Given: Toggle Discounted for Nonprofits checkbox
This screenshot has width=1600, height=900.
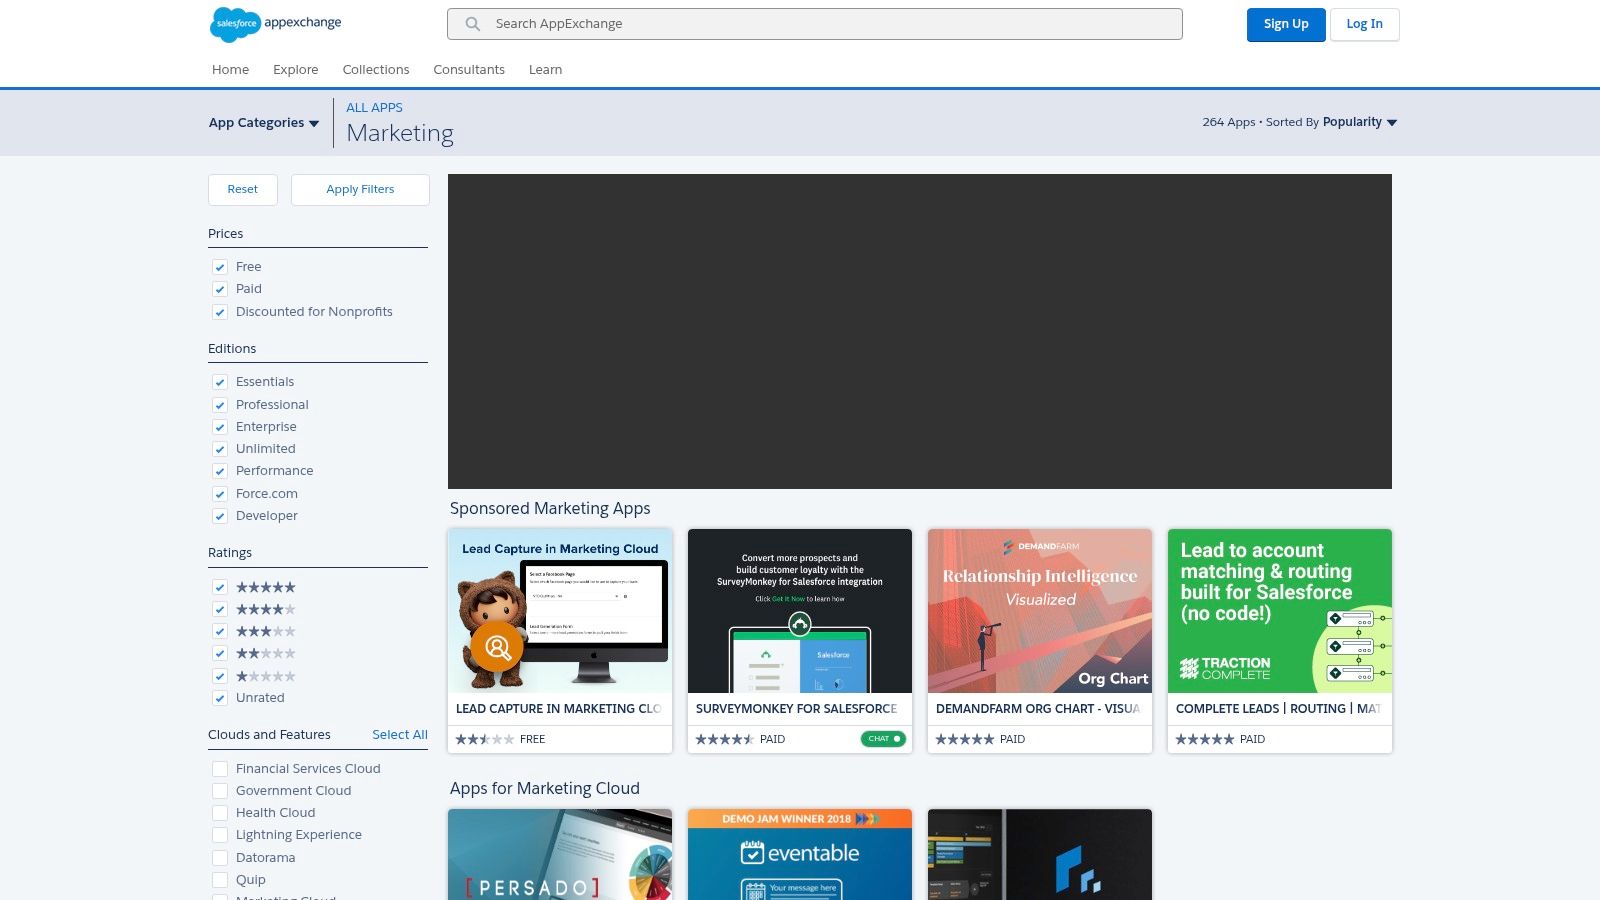Looking at the screenshot, I should pyautogui.click(x=220, y=312).
